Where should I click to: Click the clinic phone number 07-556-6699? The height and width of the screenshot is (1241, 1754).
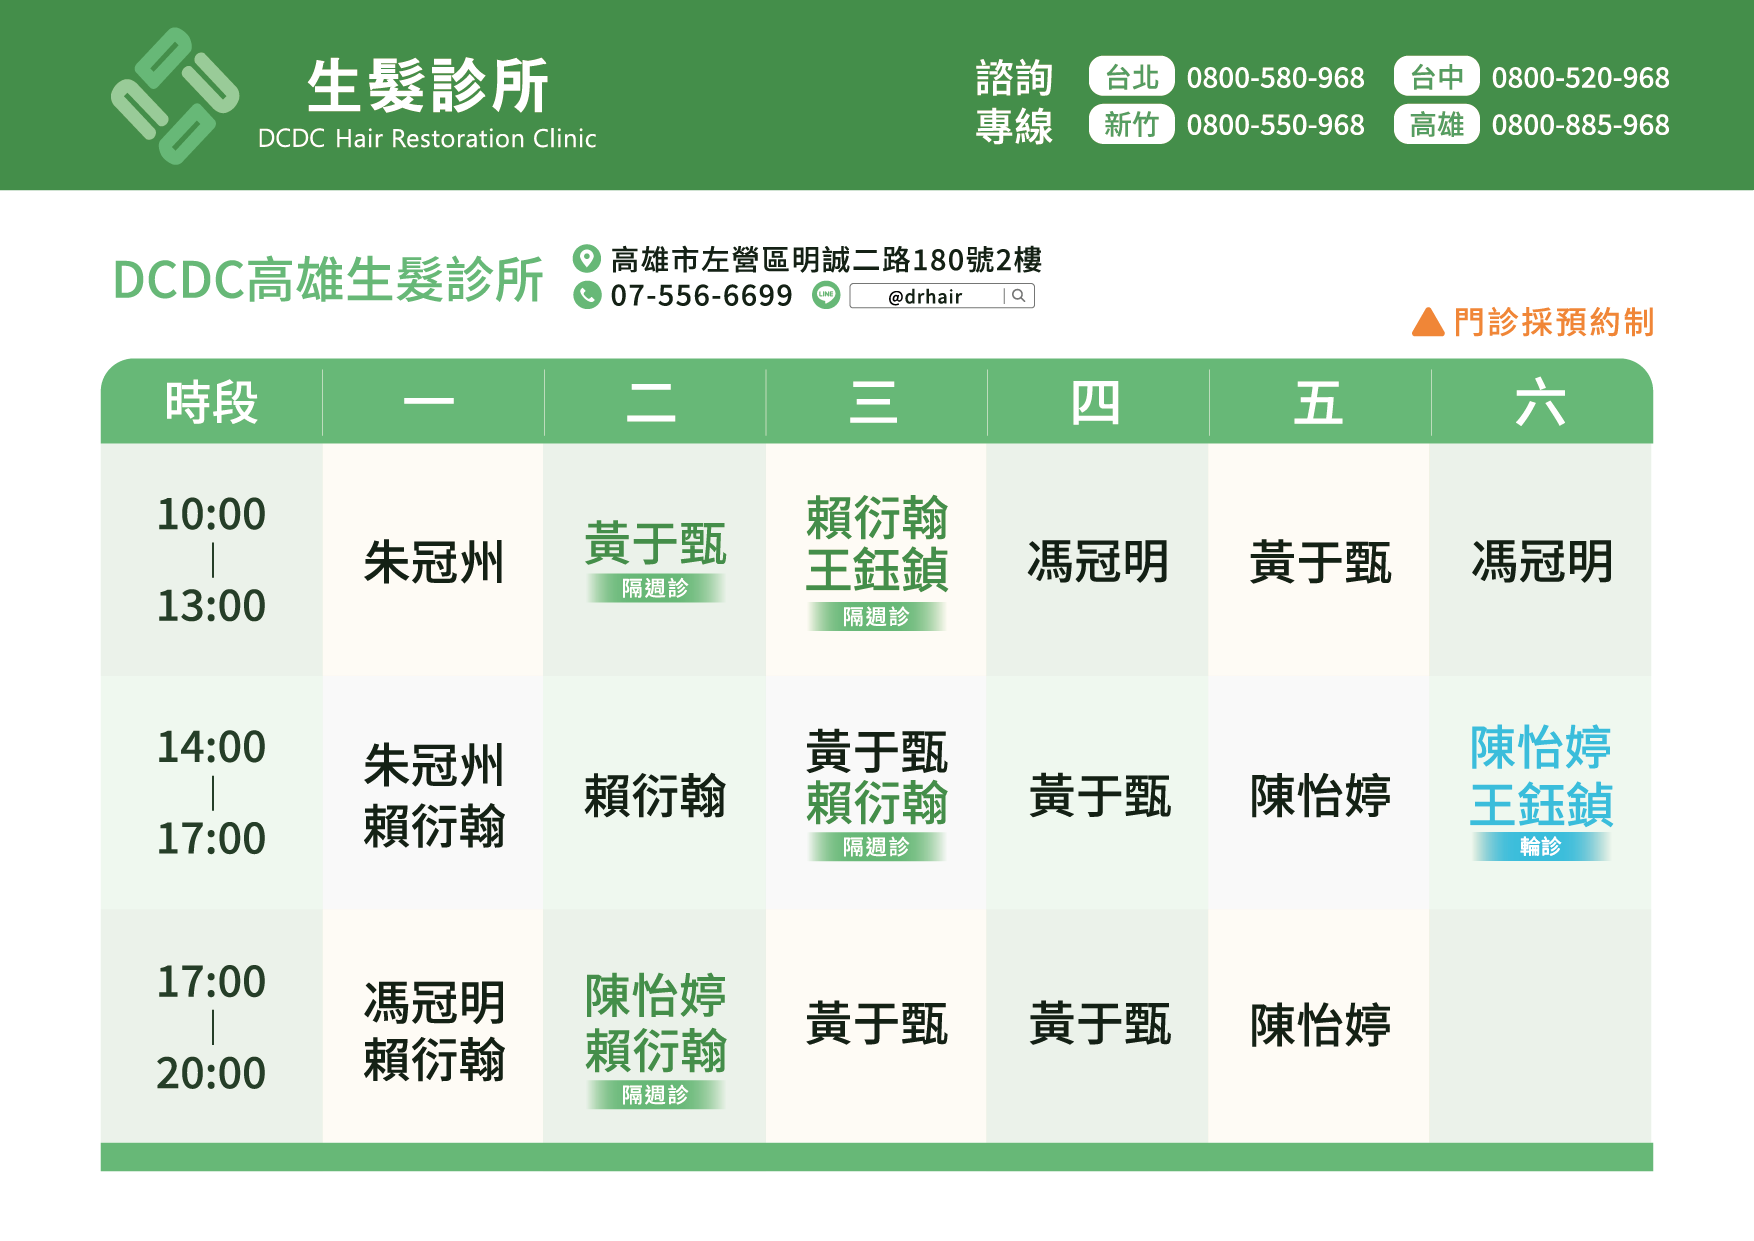(701, 296)
